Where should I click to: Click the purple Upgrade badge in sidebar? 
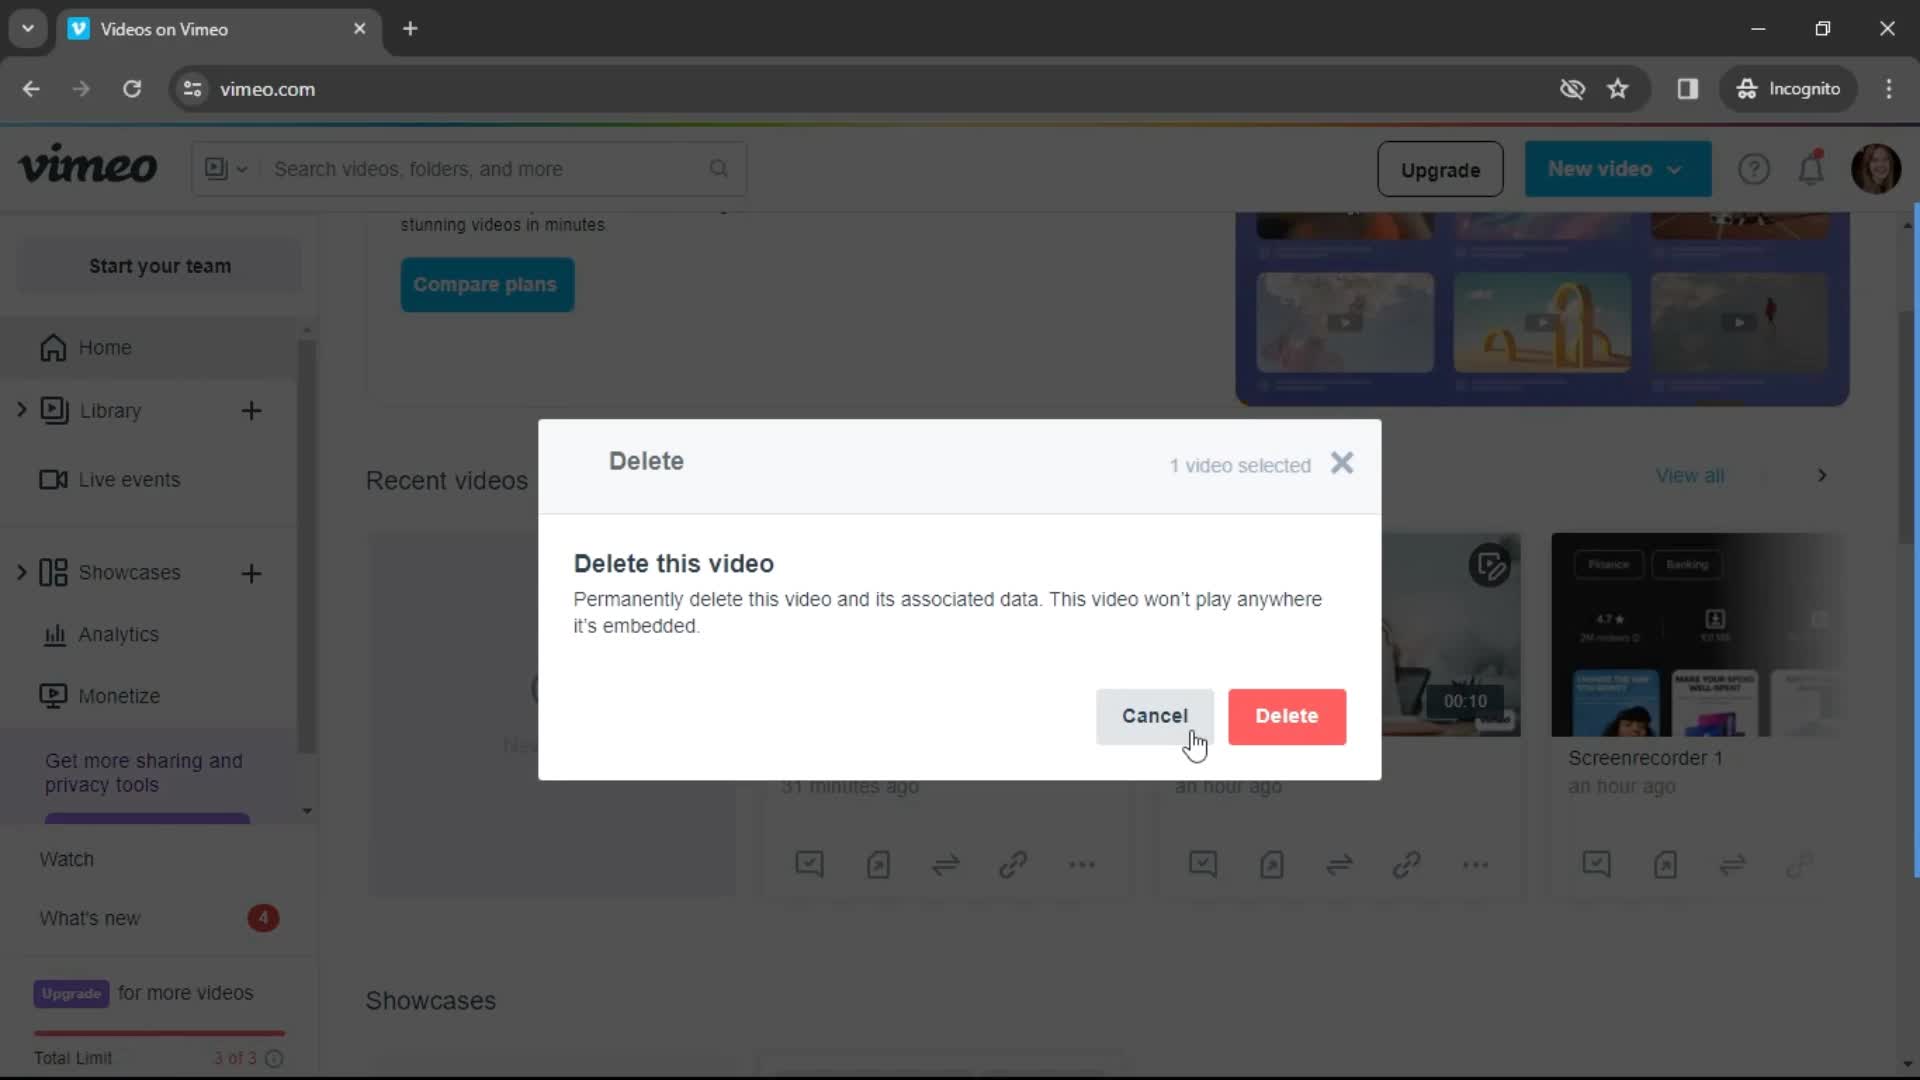point(71,994)
